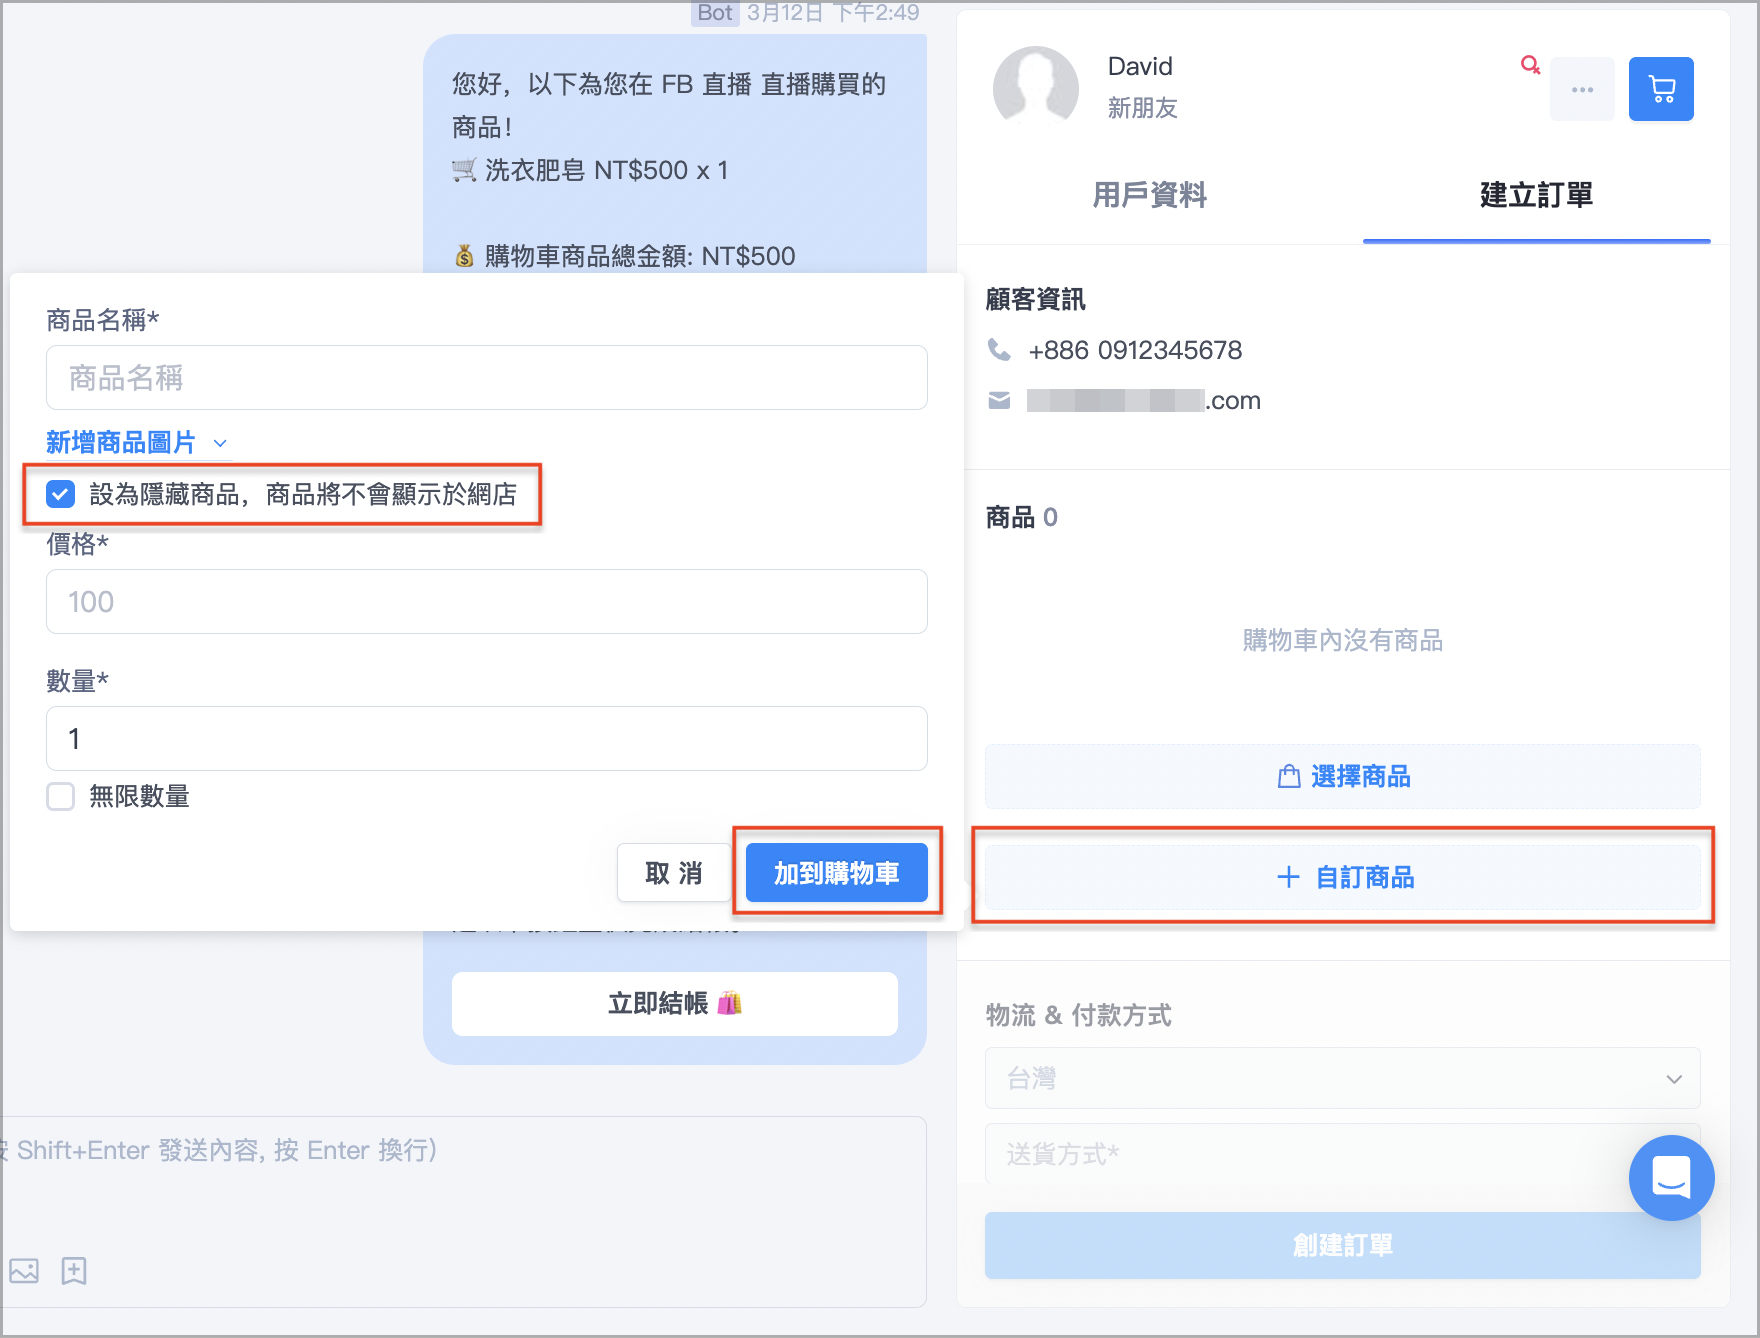Open the search icon in the contact header
Viewport: 1760px width, 1338px height.
click(x=1530, y=64)
